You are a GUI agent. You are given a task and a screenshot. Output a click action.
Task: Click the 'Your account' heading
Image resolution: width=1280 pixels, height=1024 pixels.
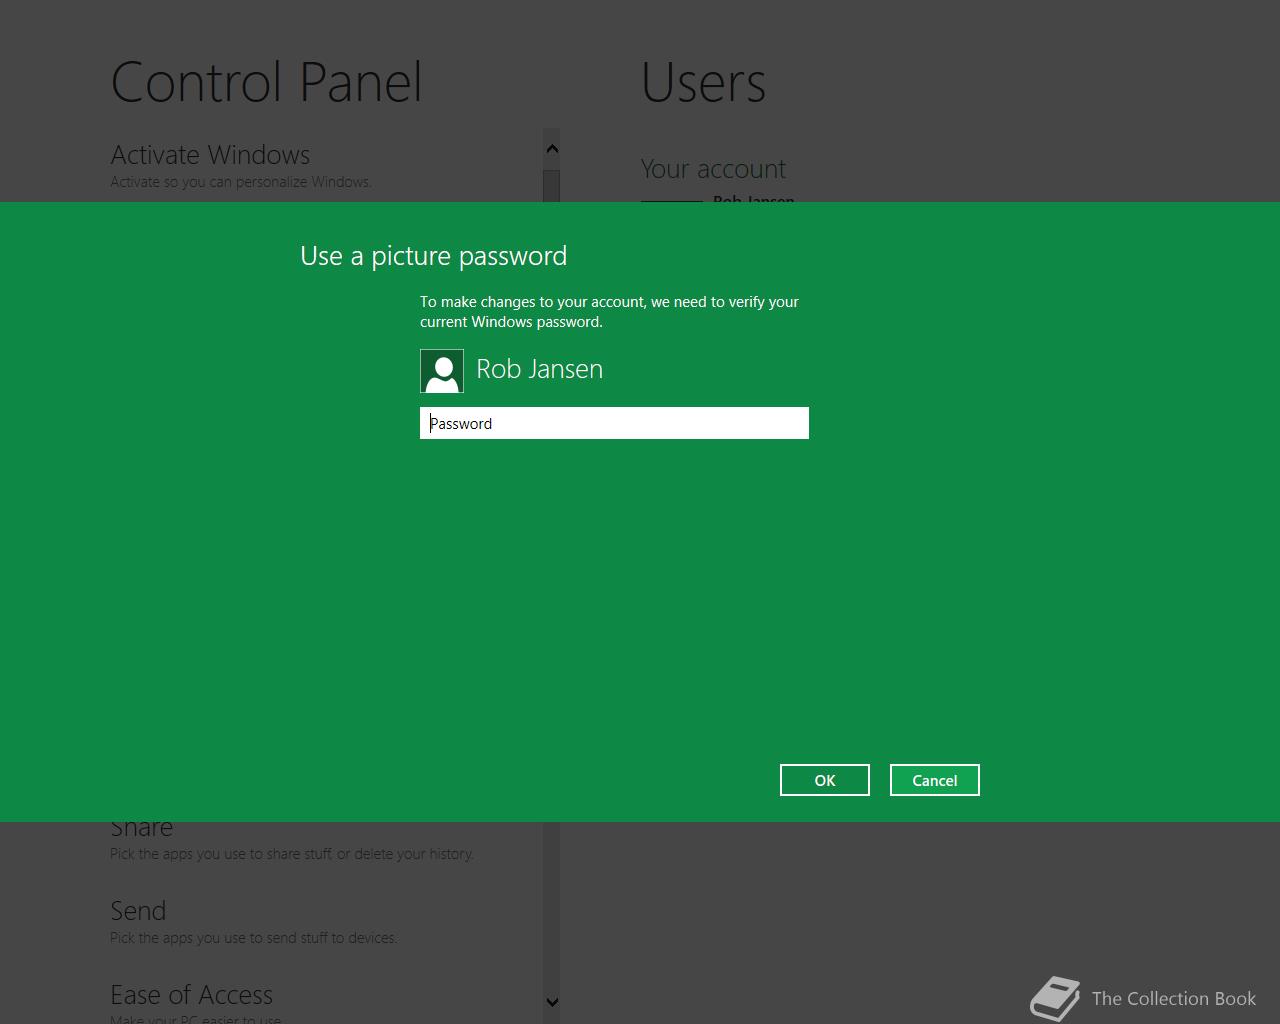pyautogui.click(x=713, y=169)
